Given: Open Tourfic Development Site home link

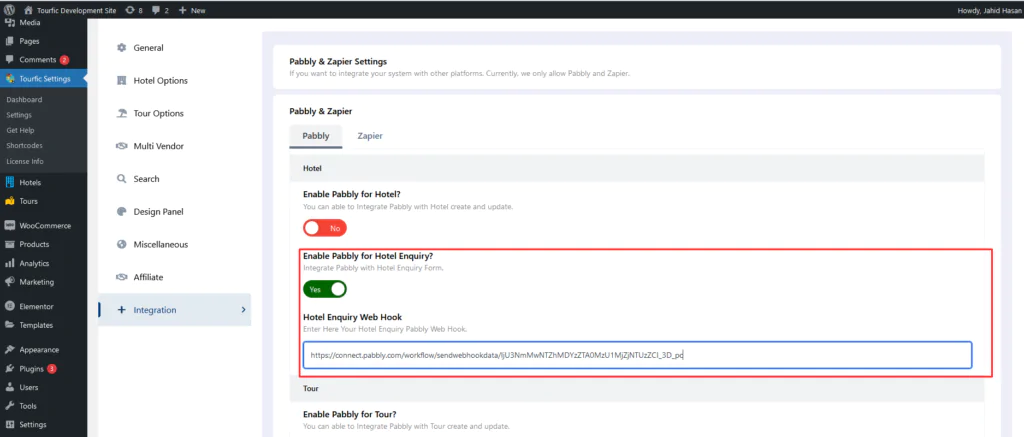Looking at the screenshot, I should (70, 10).
